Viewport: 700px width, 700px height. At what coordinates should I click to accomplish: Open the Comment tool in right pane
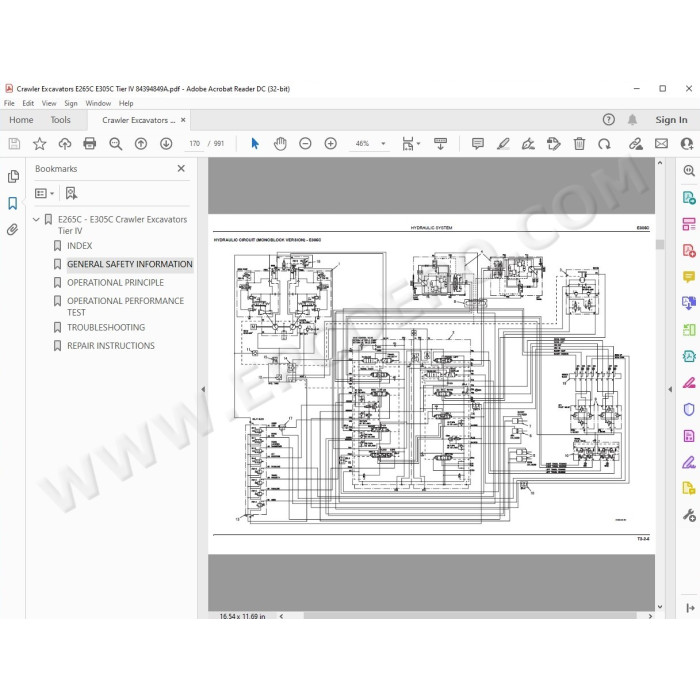(688, 277)
